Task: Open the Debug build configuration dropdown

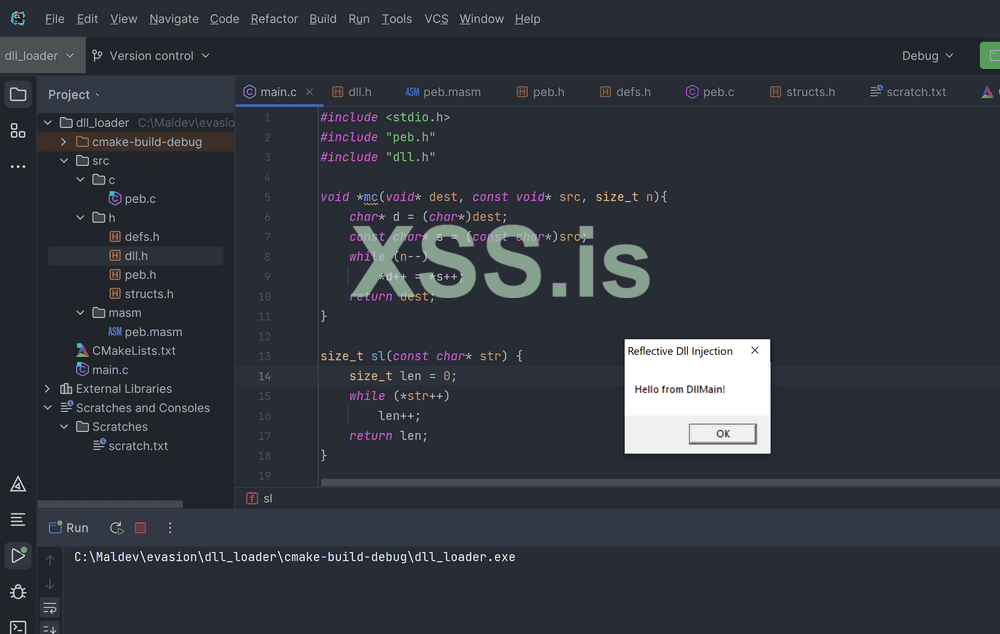Action: pos(927,56)
